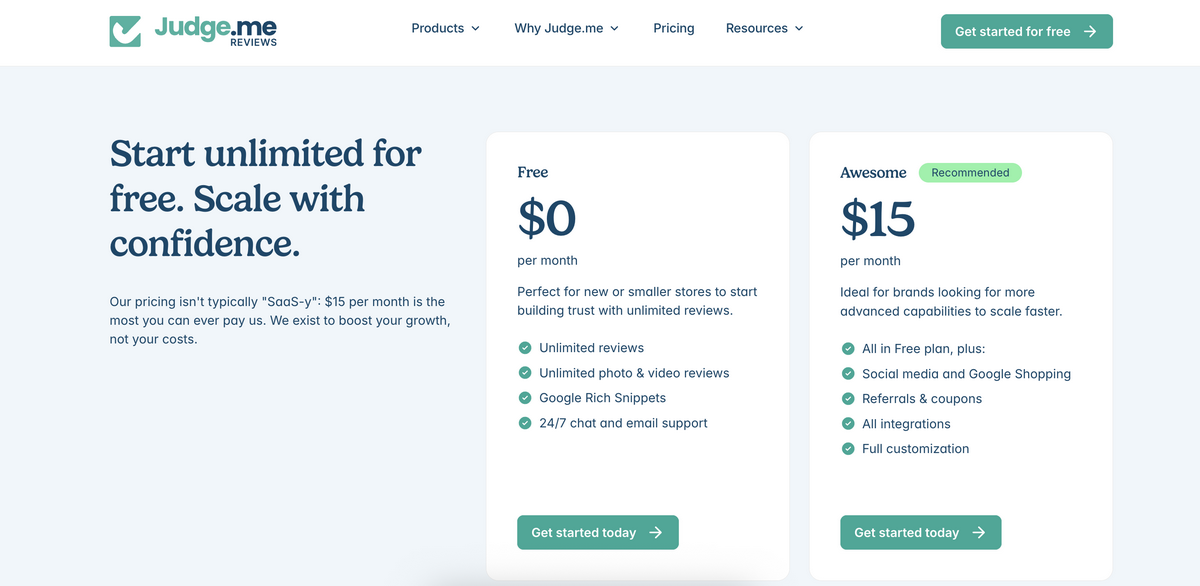Click the checkmark beside Unlimited photo & video reviews

point(525,372)
